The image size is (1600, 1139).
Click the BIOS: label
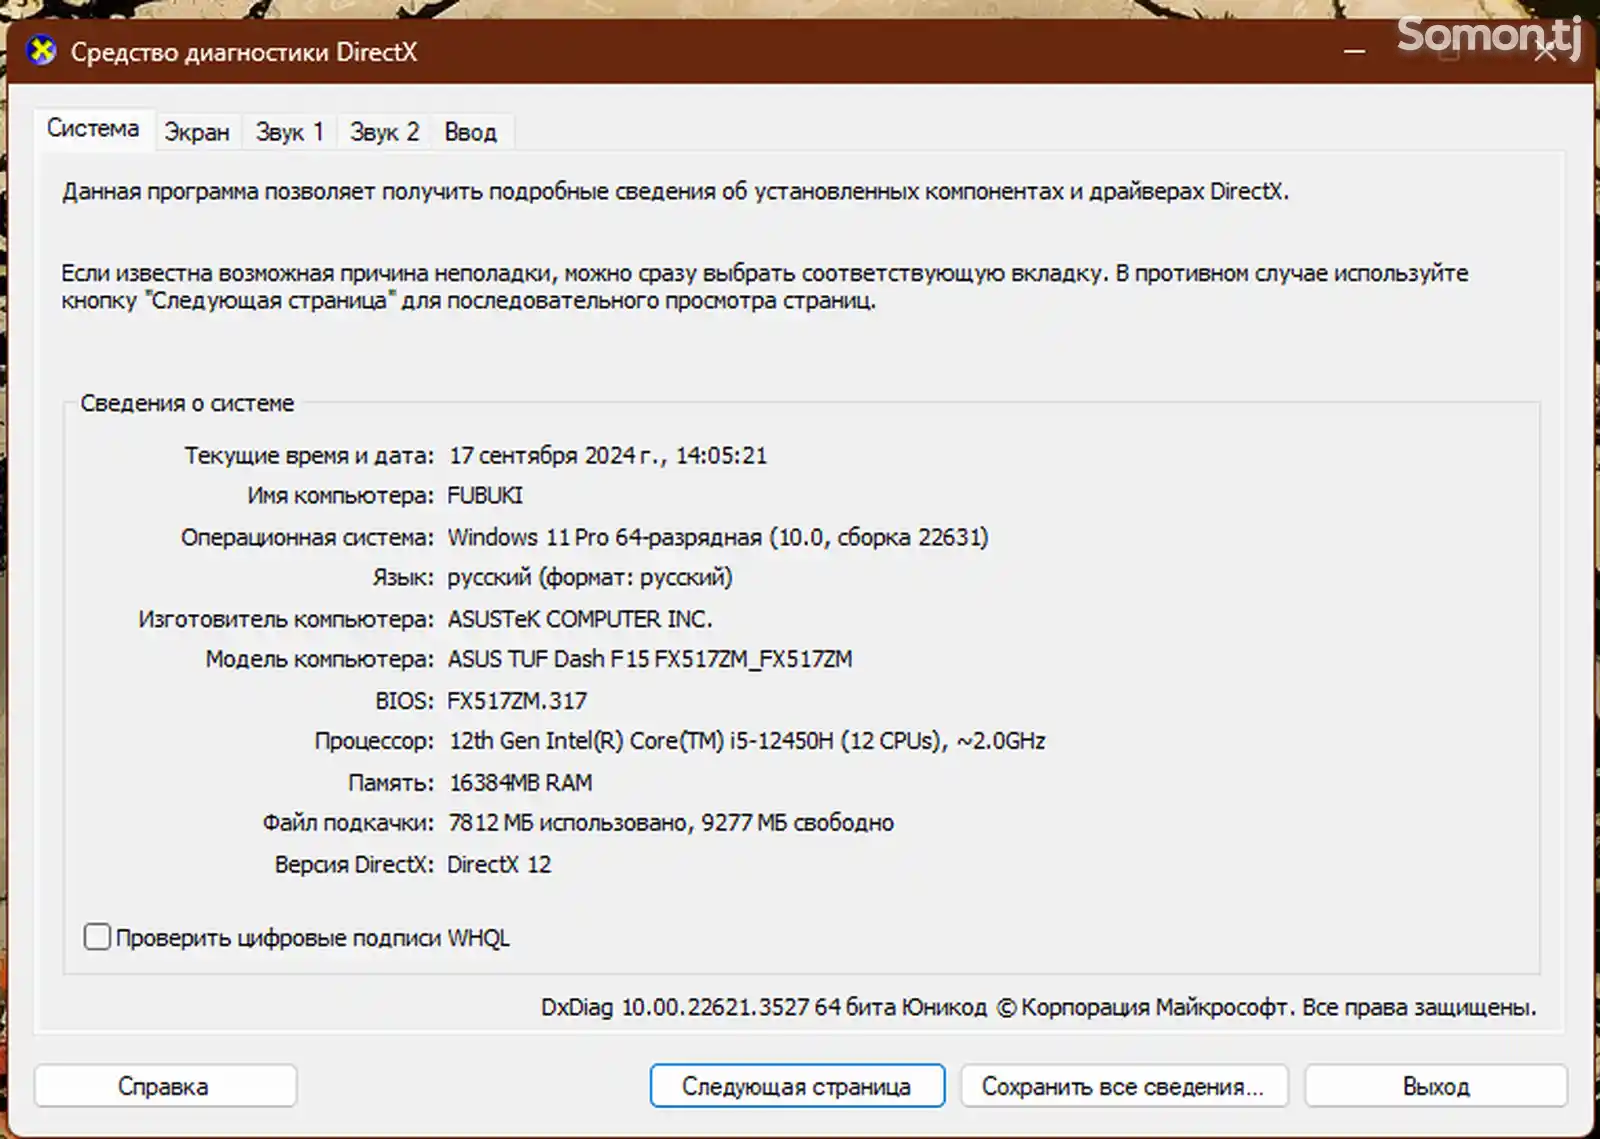[x=405, y=701]
